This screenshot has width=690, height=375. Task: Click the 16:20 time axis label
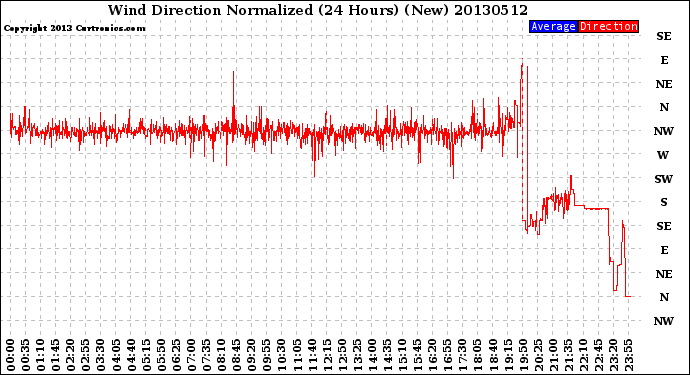click(433, 355)
